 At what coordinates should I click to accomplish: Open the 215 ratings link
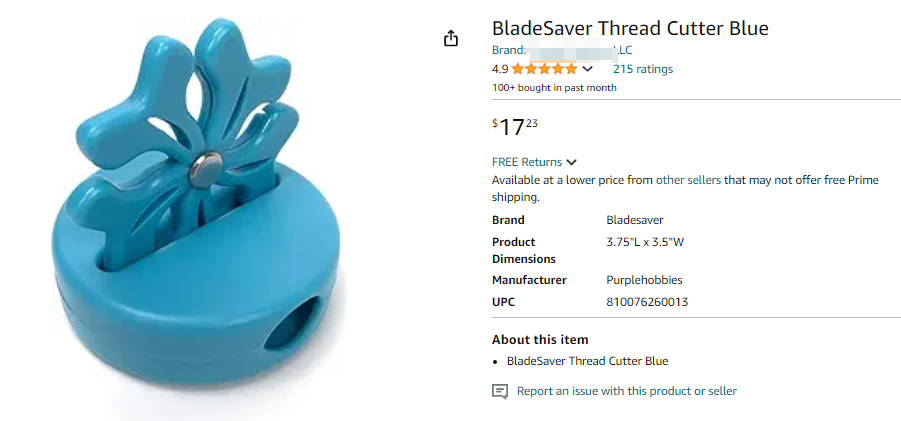pos(642,69)
